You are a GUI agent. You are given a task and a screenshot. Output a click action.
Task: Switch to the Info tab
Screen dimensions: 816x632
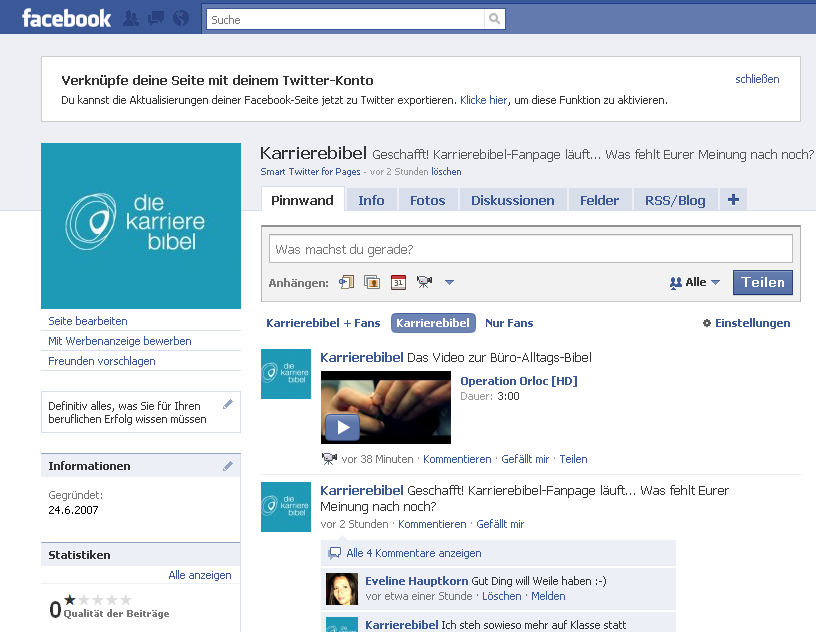371,200
